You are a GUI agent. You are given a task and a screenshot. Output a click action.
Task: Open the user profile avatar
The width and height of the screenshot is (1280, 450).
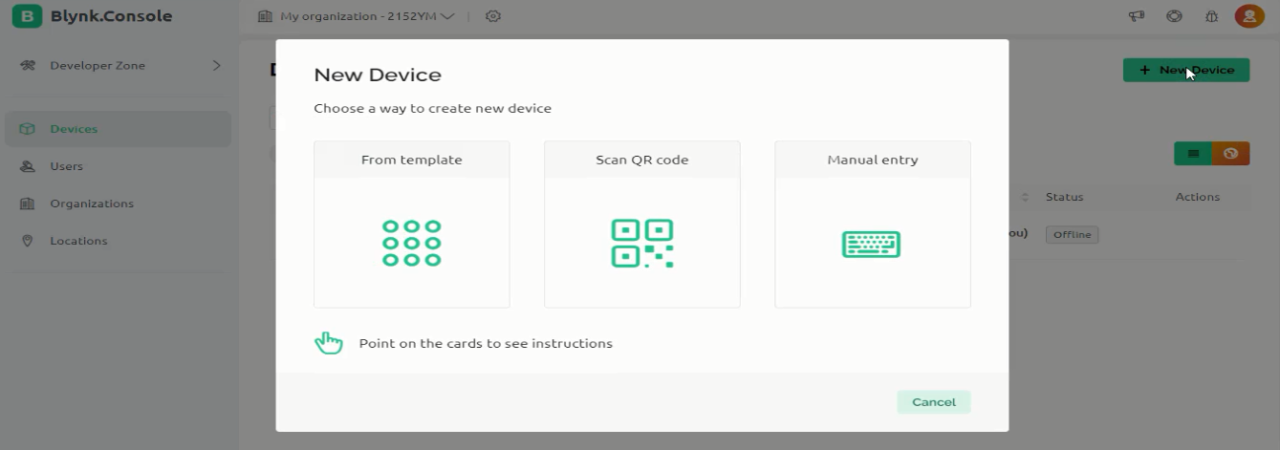click(1249, 16)
